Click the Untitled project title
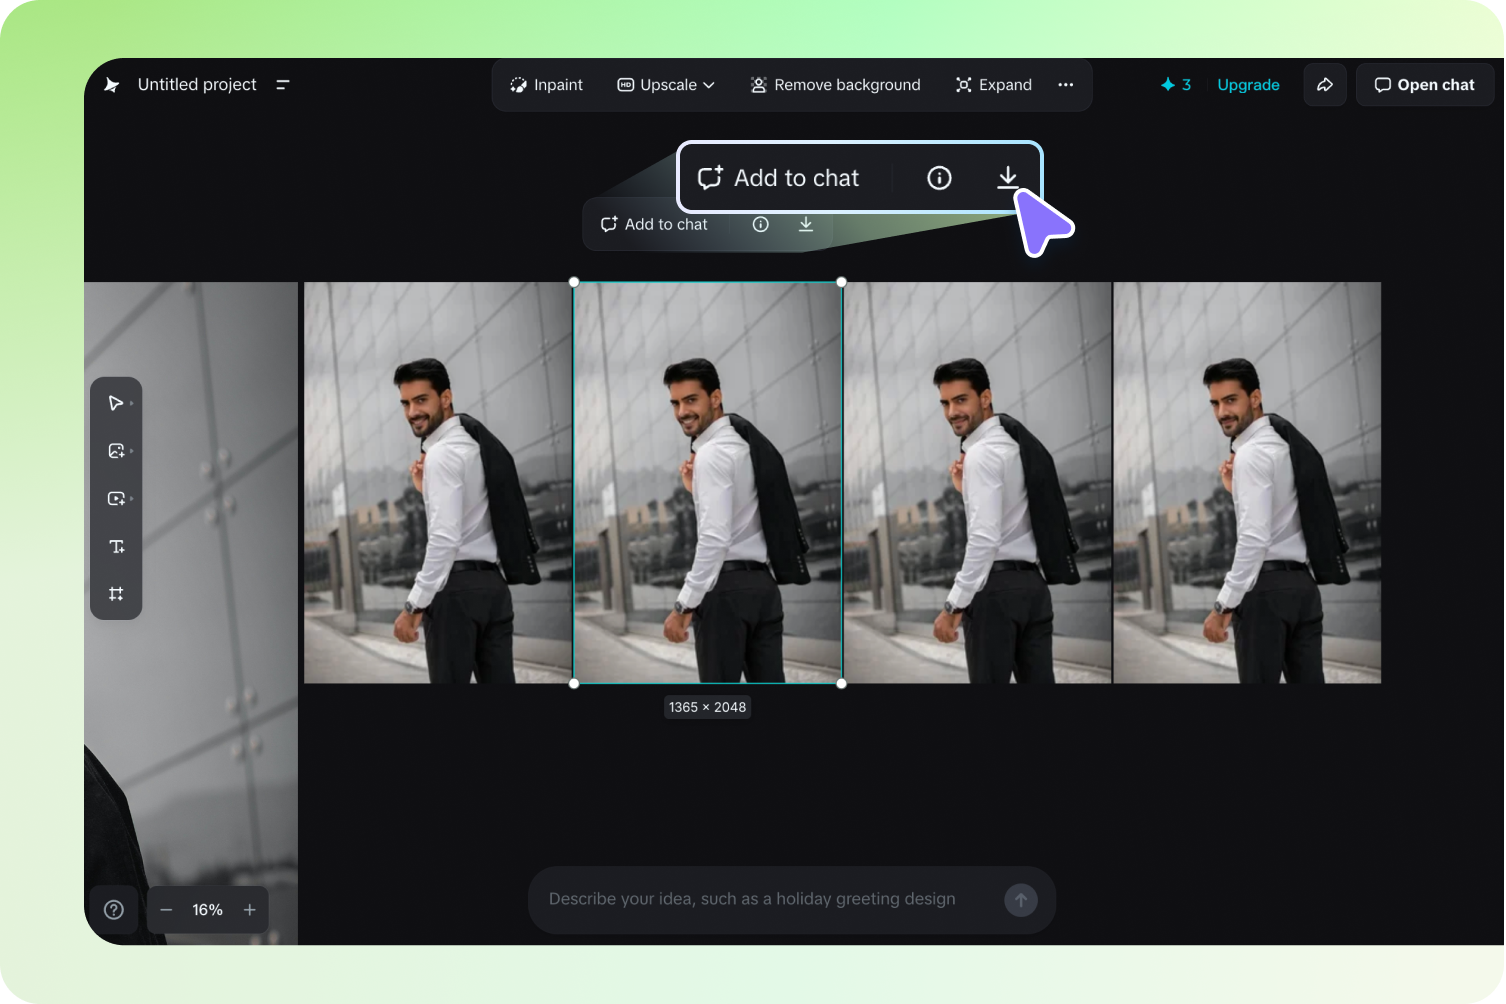1506x1004 pixels. 197,85
